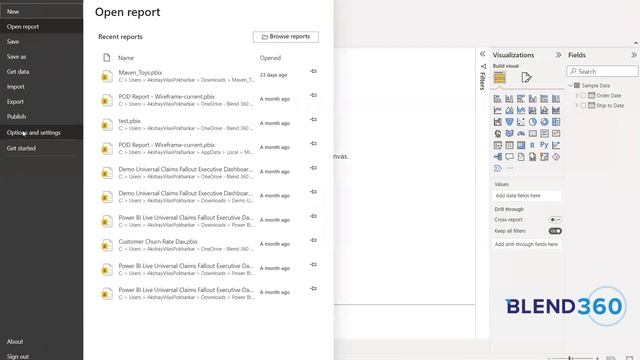The height and width of the screenshot is (360, 640).
Task: Switch to the Build visual pane
Action: point(500,77)
